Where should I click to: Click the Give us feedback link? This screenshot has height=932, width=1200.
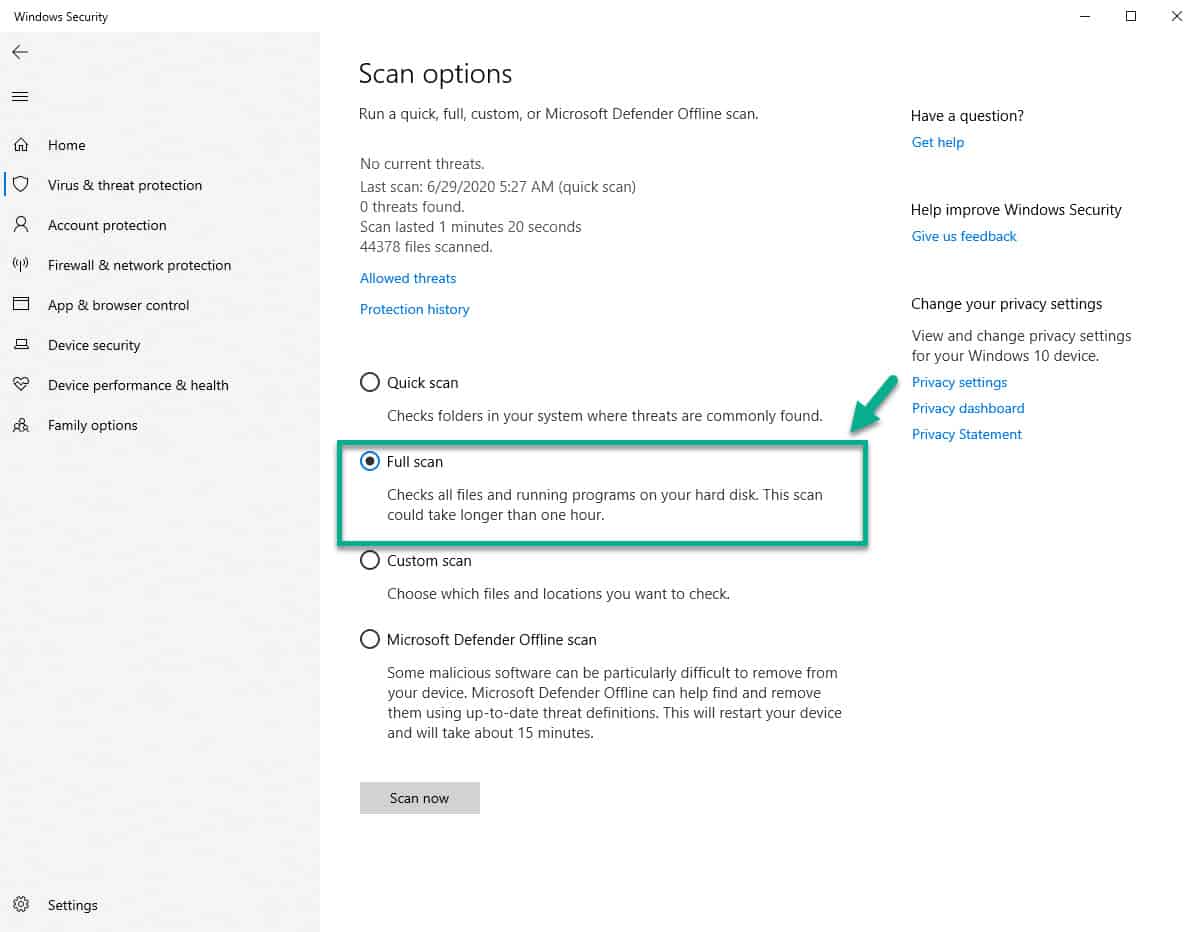[x=964, y=236]
